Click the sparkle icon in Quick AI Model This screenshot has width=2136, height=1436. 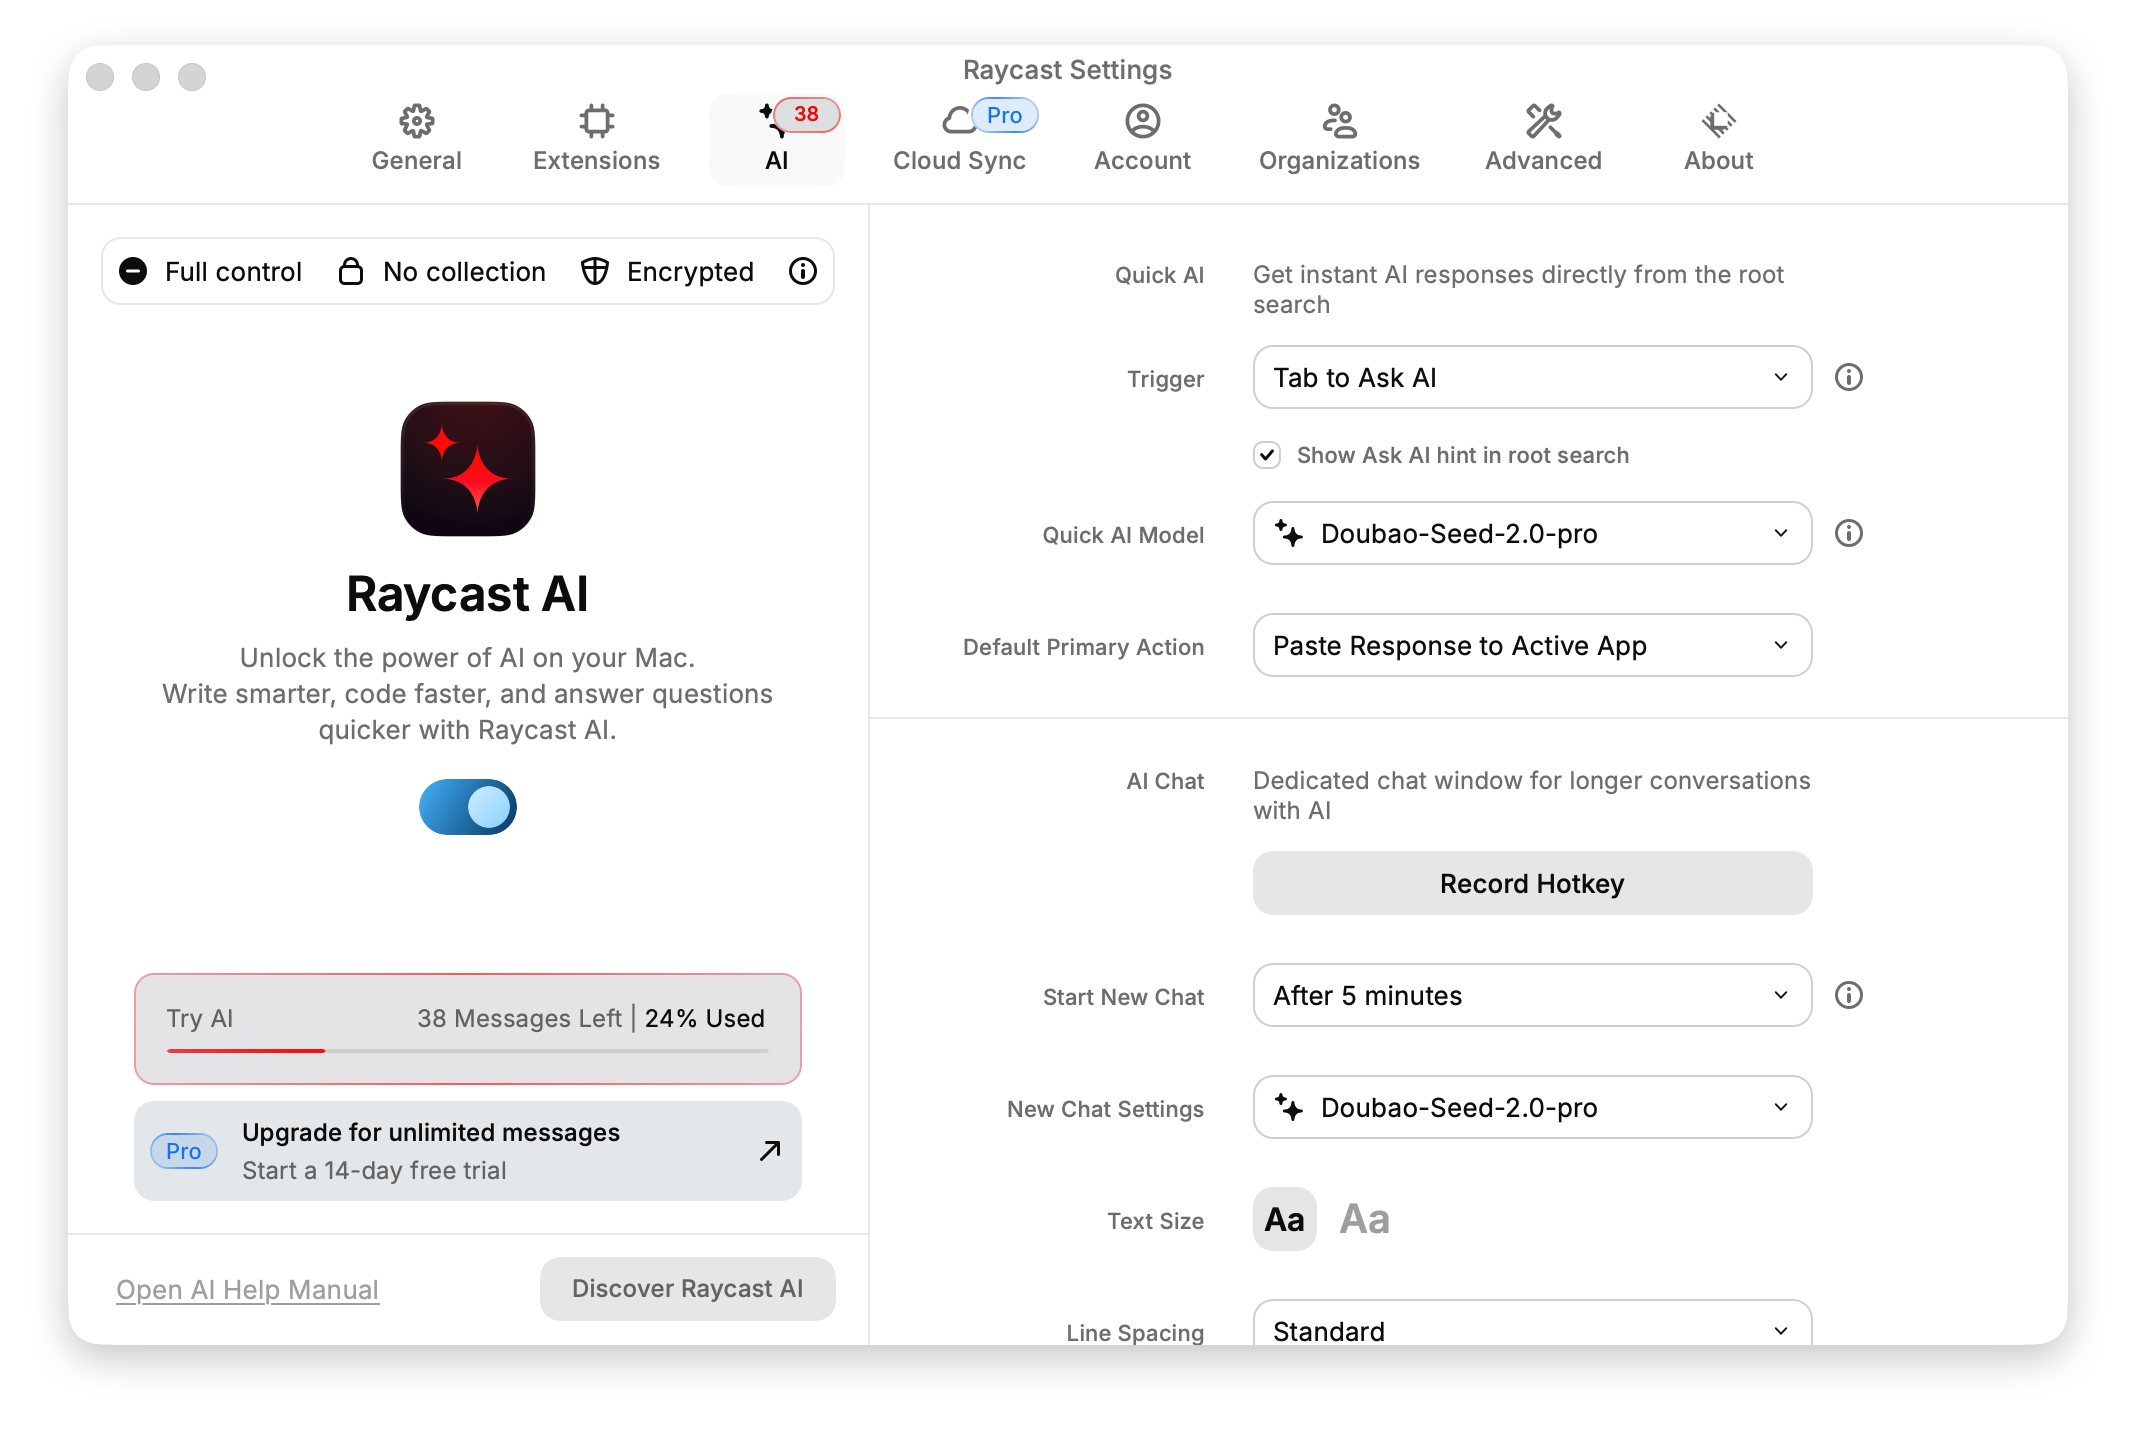[1289, 533]
